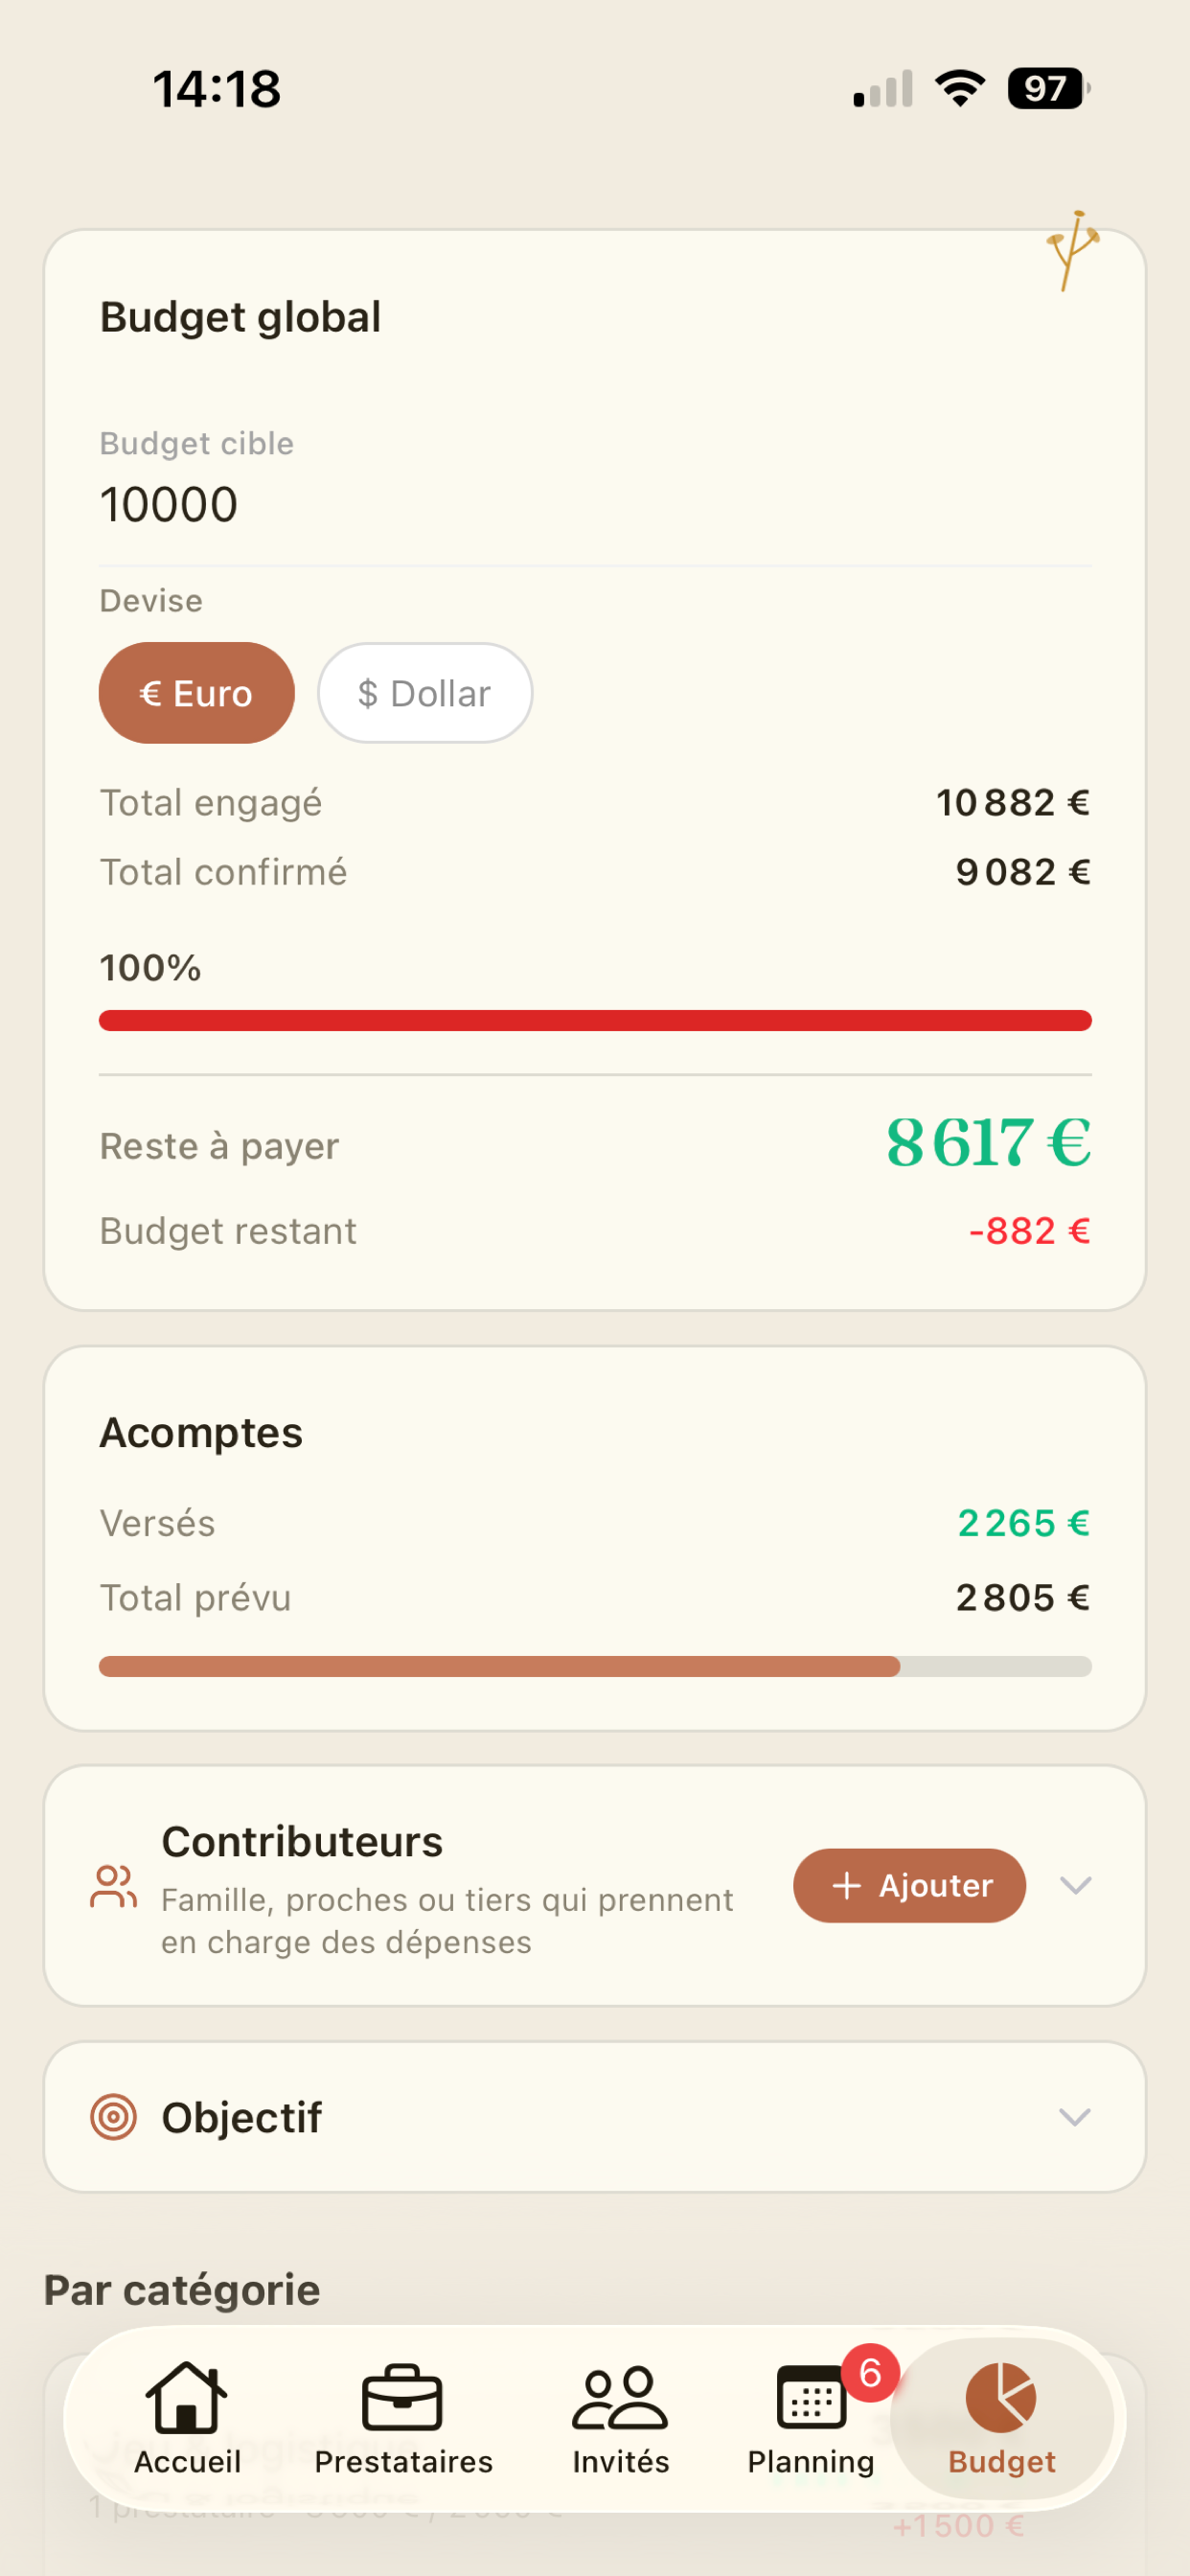The width and height of the screenshot is (1190, 2576).
Task: Tap the Budget pie chart icon
Action: 1001,2397
